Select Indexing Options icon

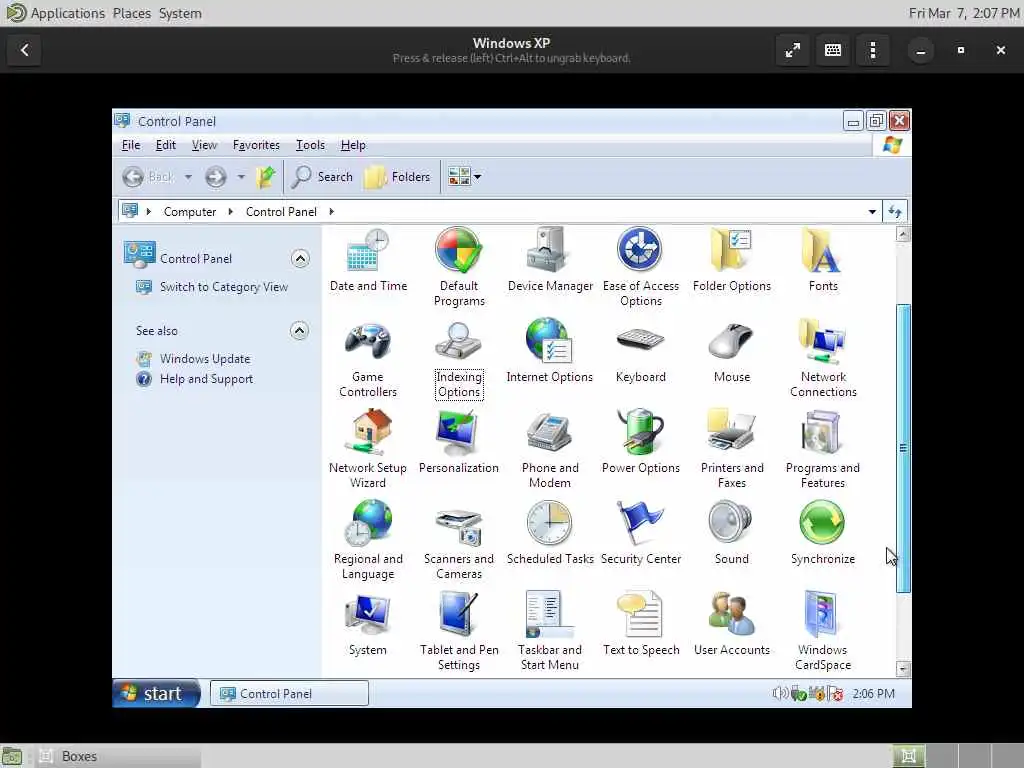coord(459,359)
